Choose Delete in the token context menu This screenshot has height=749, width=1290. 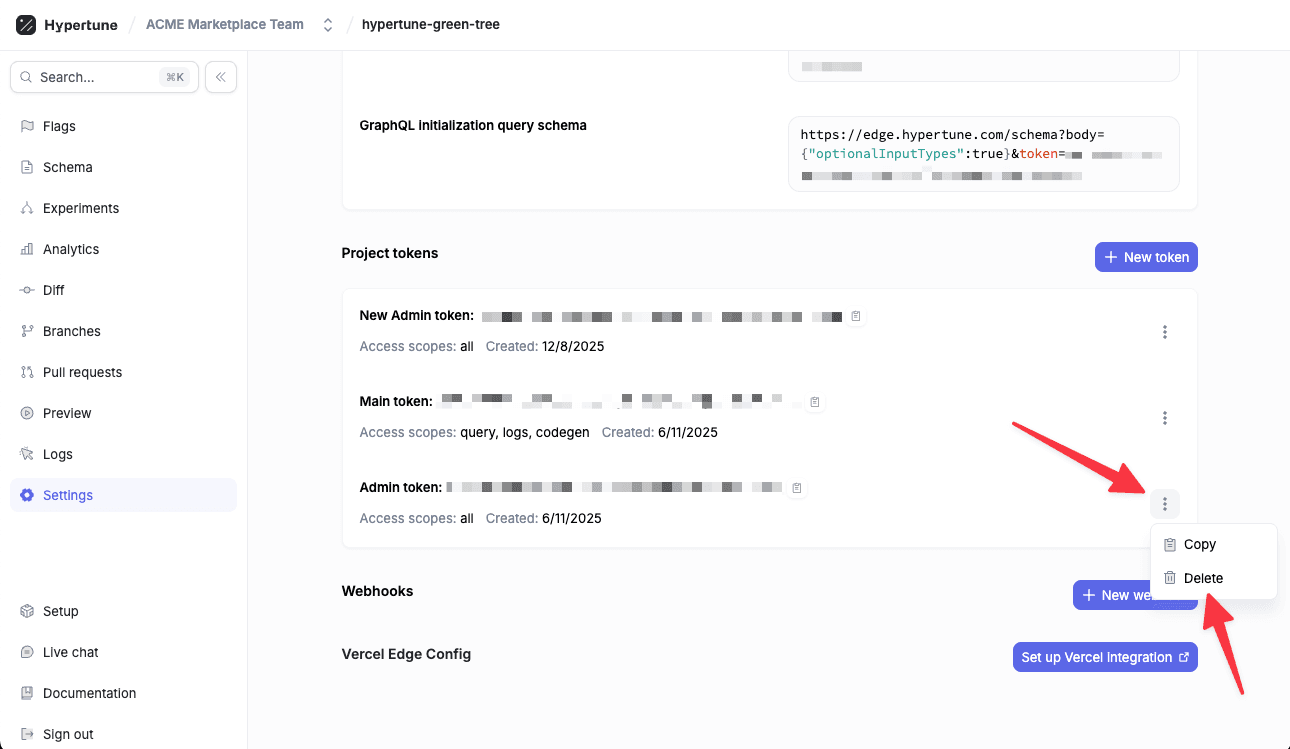[1203, 578]
